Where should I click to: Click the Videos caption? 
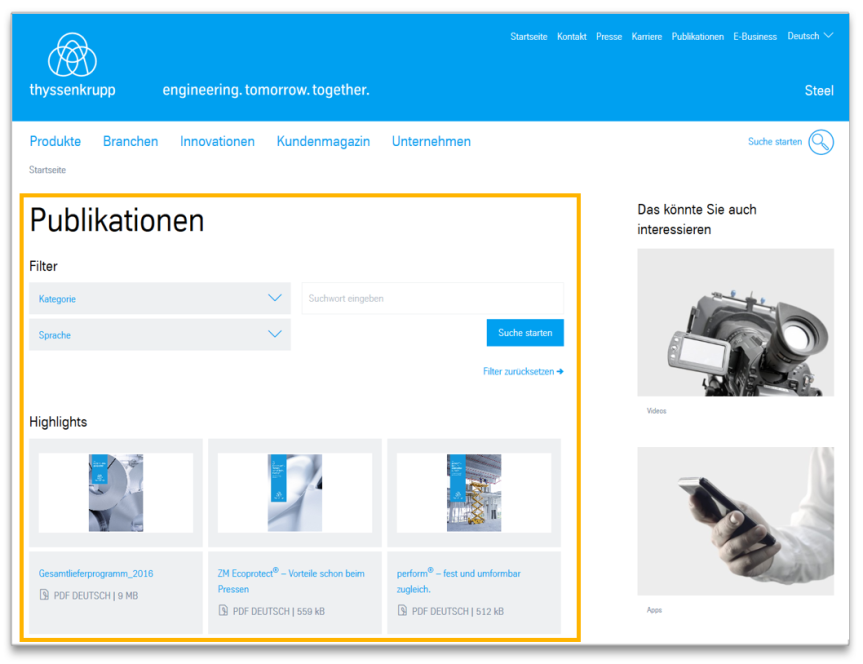click(656, 411)
